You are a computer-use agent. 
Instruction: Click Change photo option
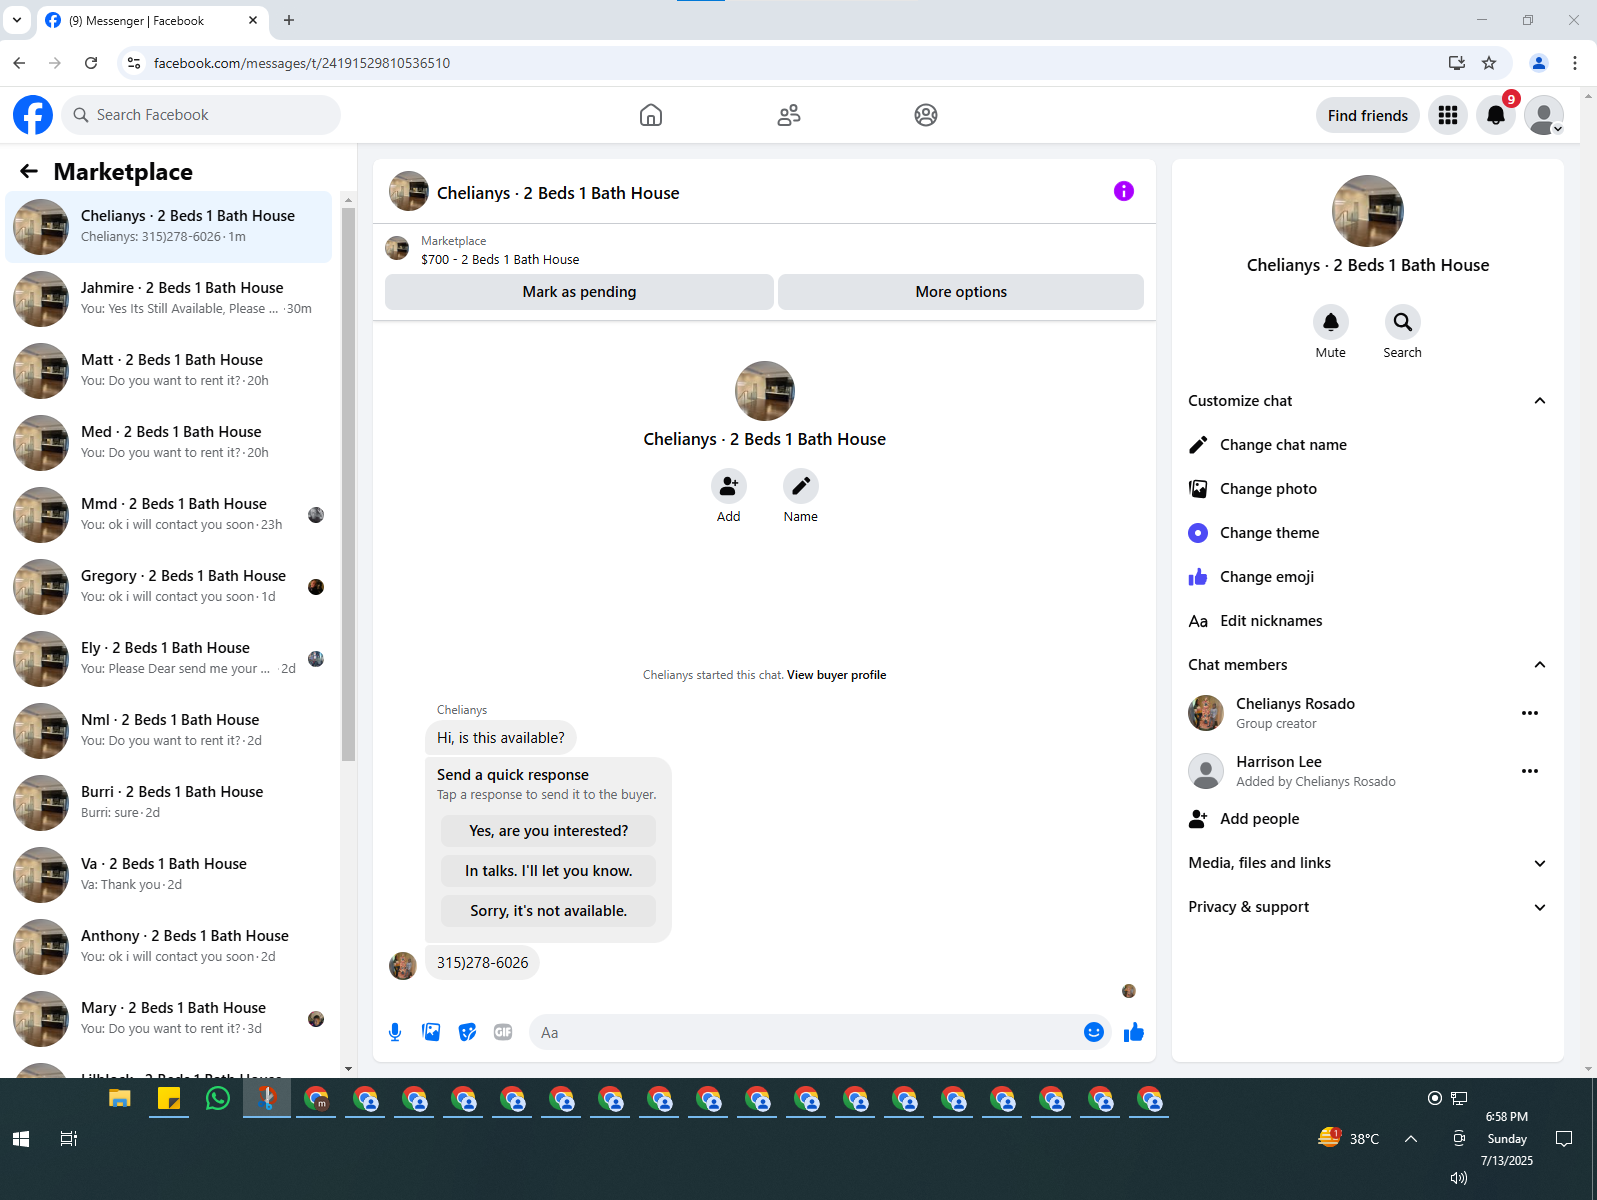pyautogui.click(x=1367, y=489)
